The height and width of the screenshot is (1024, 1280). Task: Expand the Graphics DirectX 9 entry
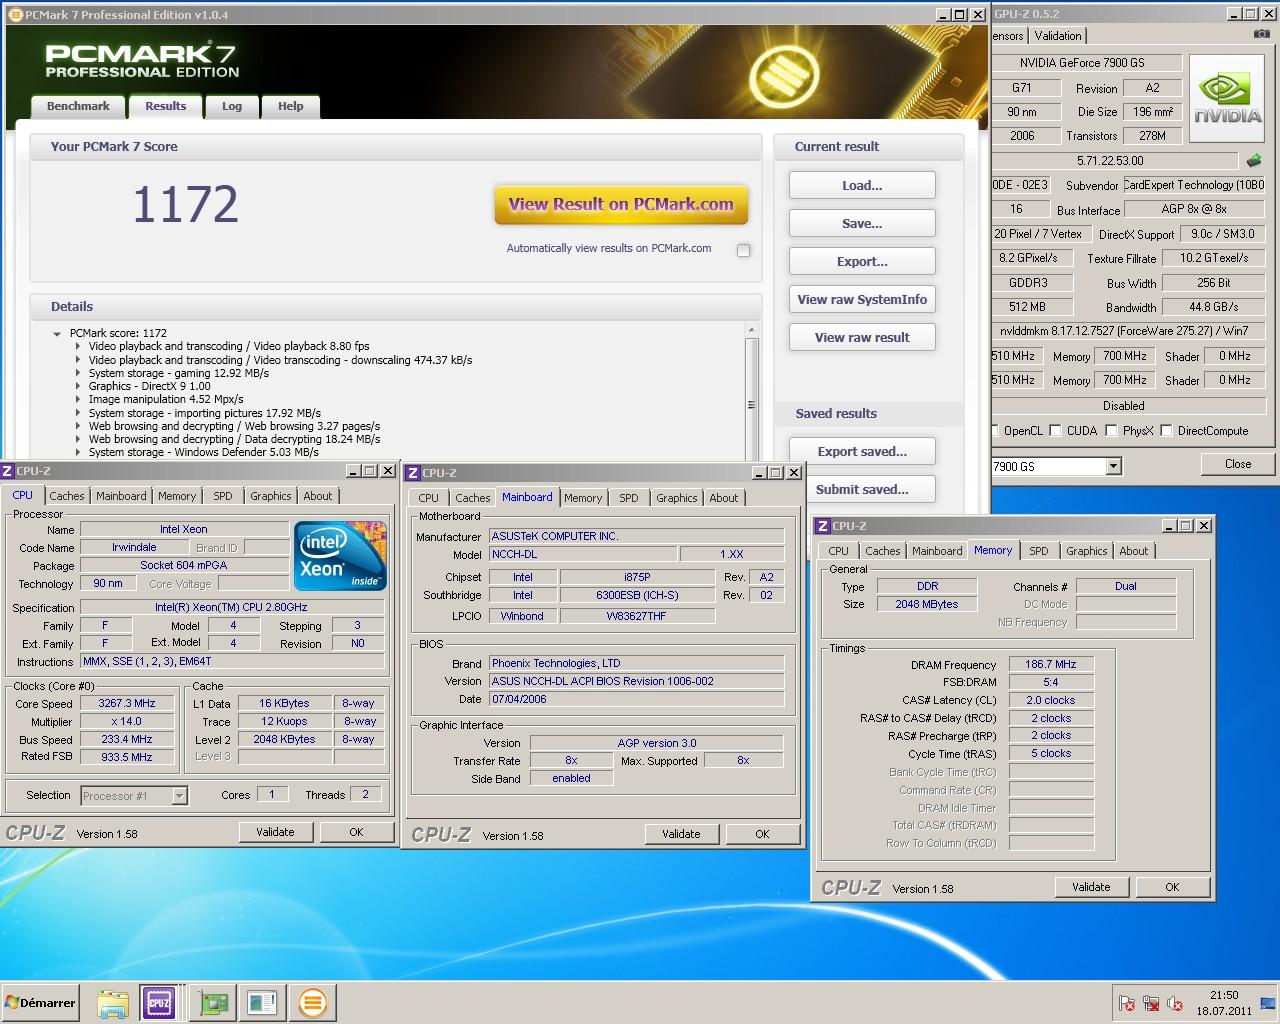tap(79, 386)
